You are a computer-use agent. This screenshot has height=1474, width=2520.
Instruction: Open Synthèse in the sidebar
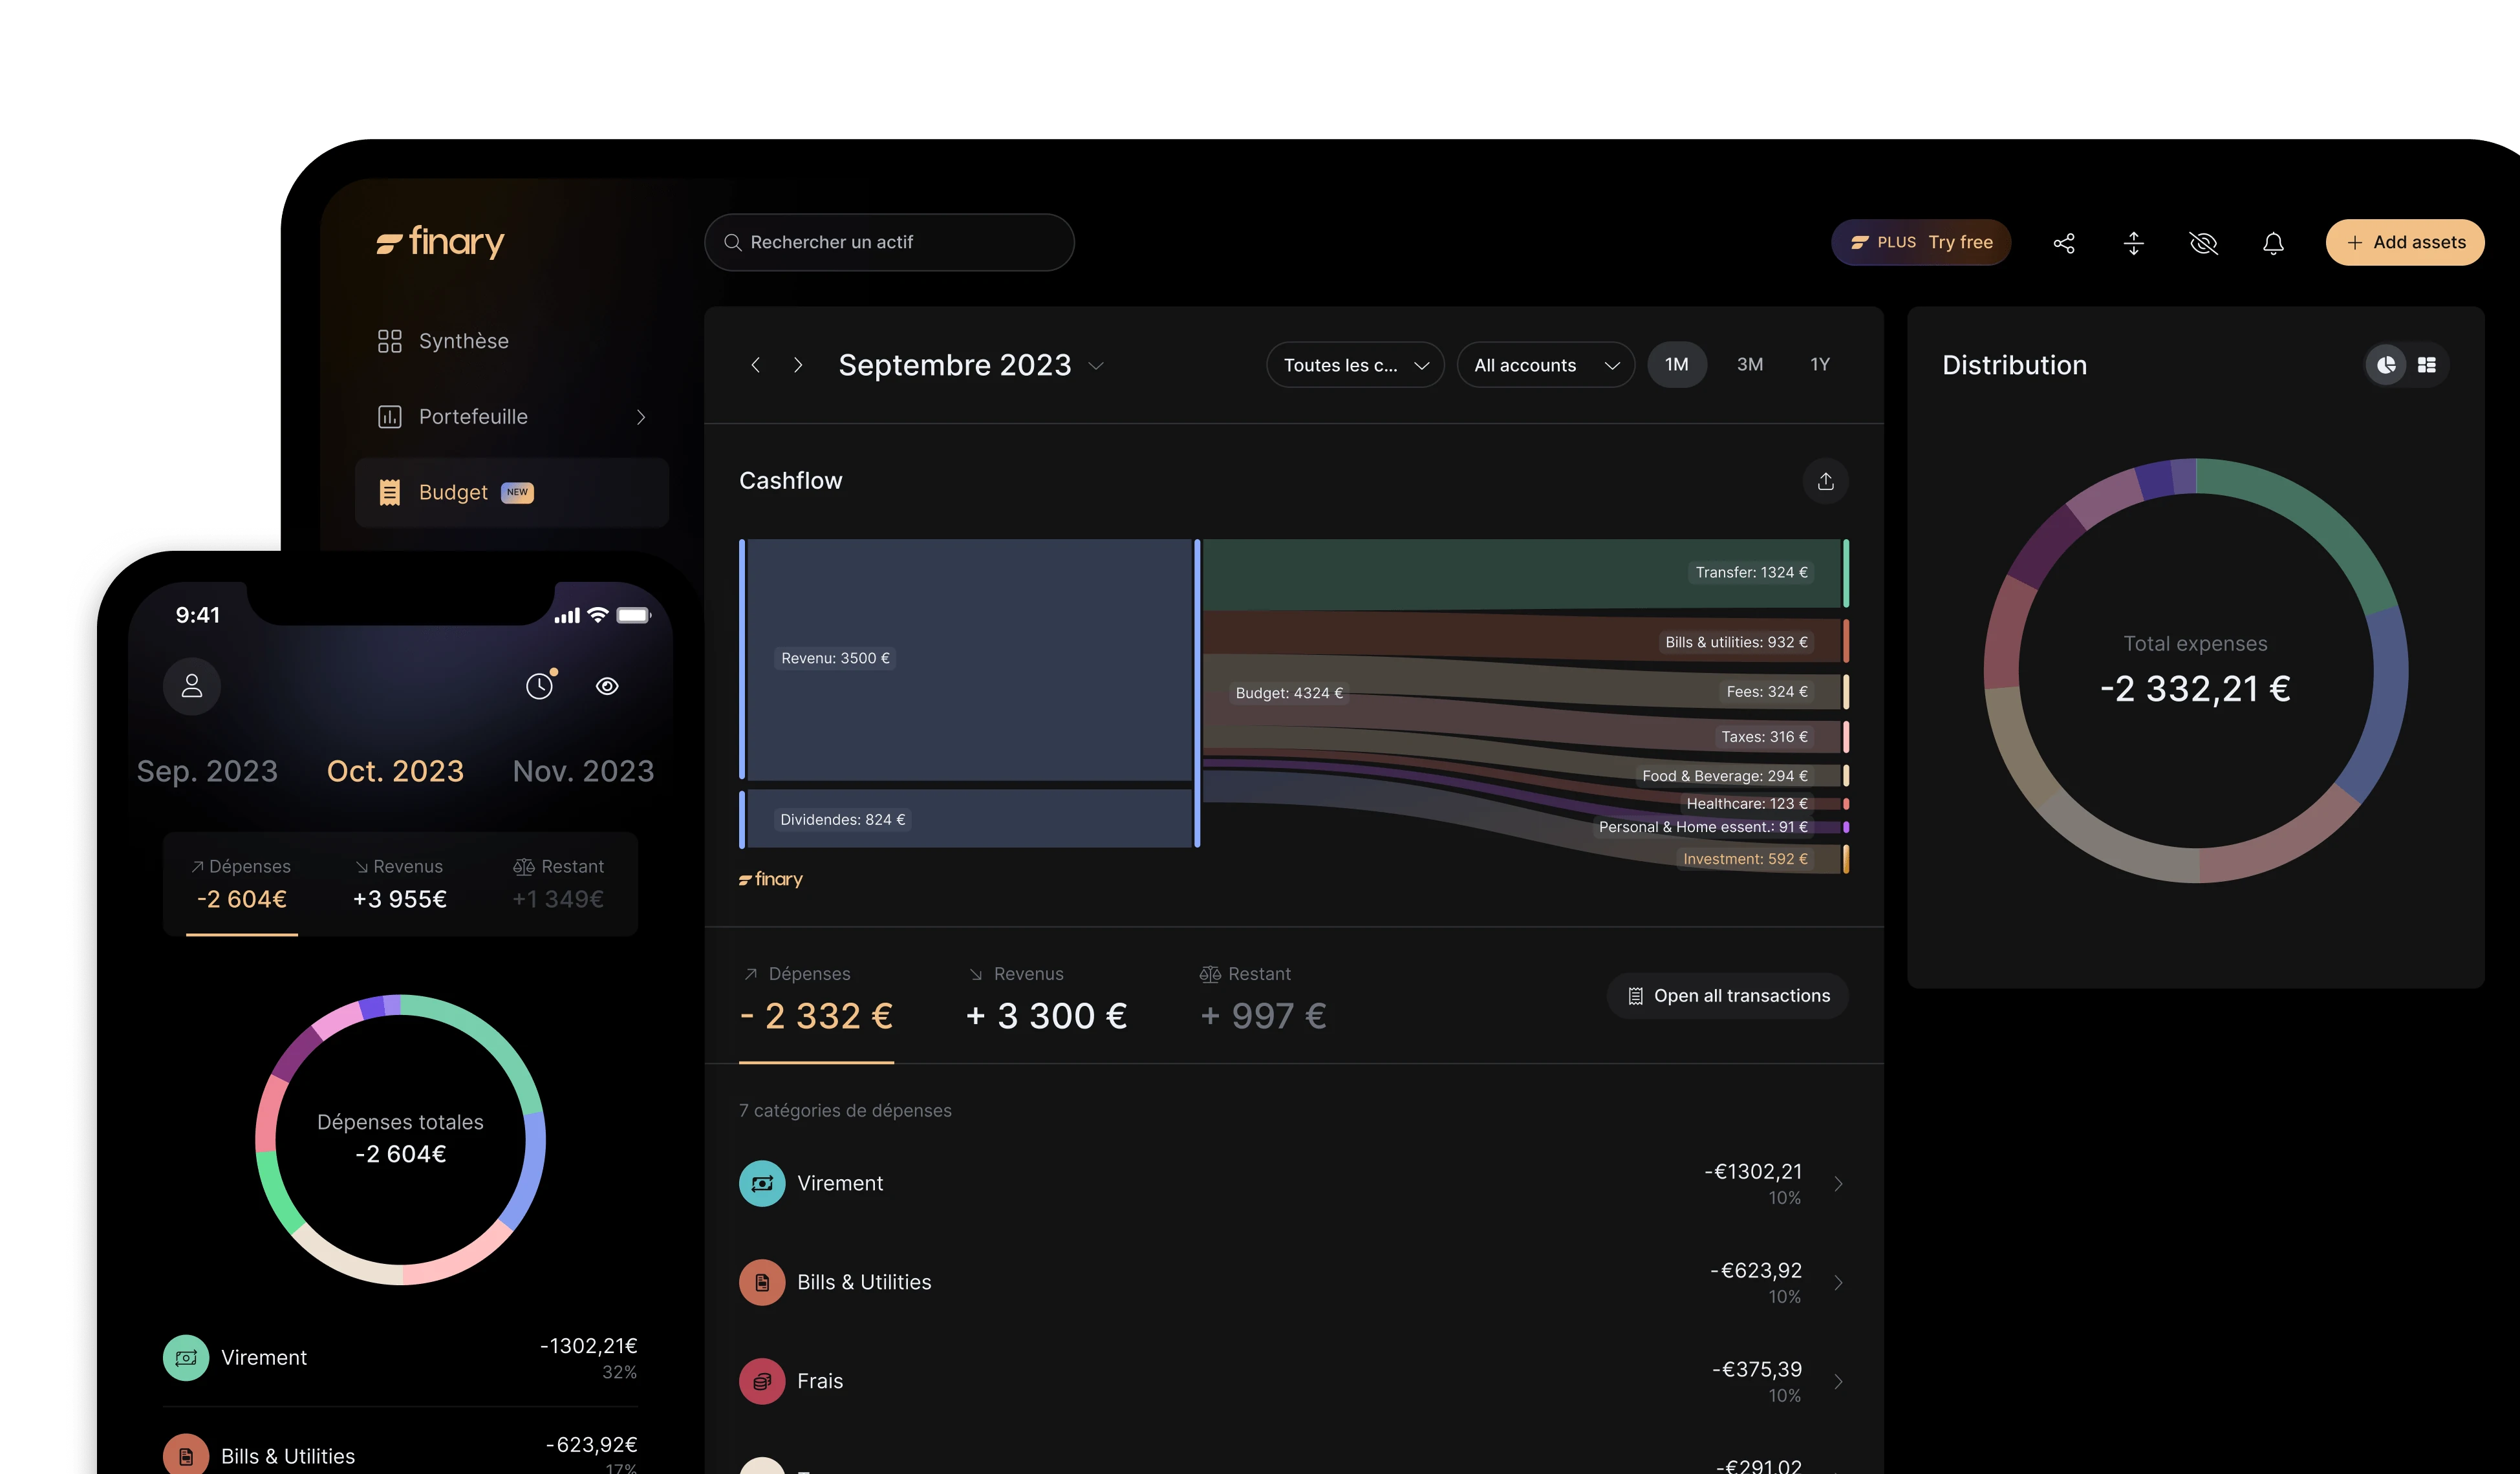tap(463, 341)
